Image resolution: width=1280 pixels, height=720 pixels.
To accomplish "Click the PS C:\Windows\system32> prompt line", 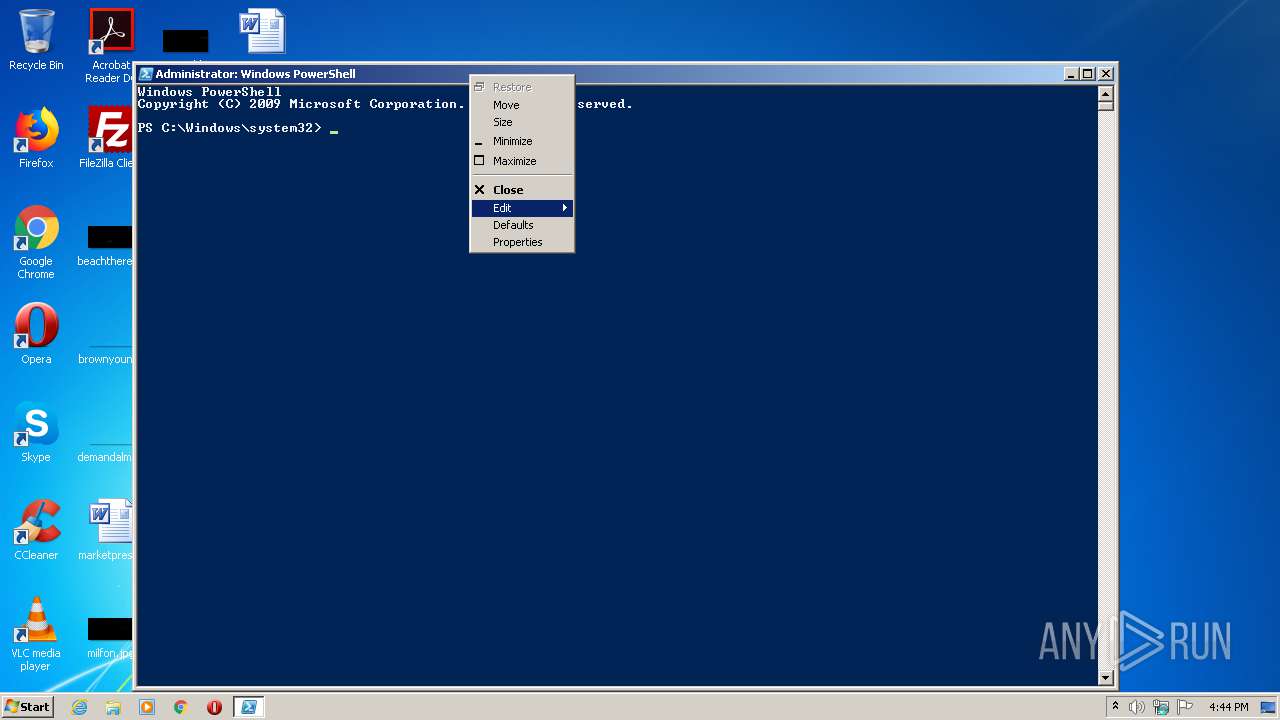I will coord(238,128).
